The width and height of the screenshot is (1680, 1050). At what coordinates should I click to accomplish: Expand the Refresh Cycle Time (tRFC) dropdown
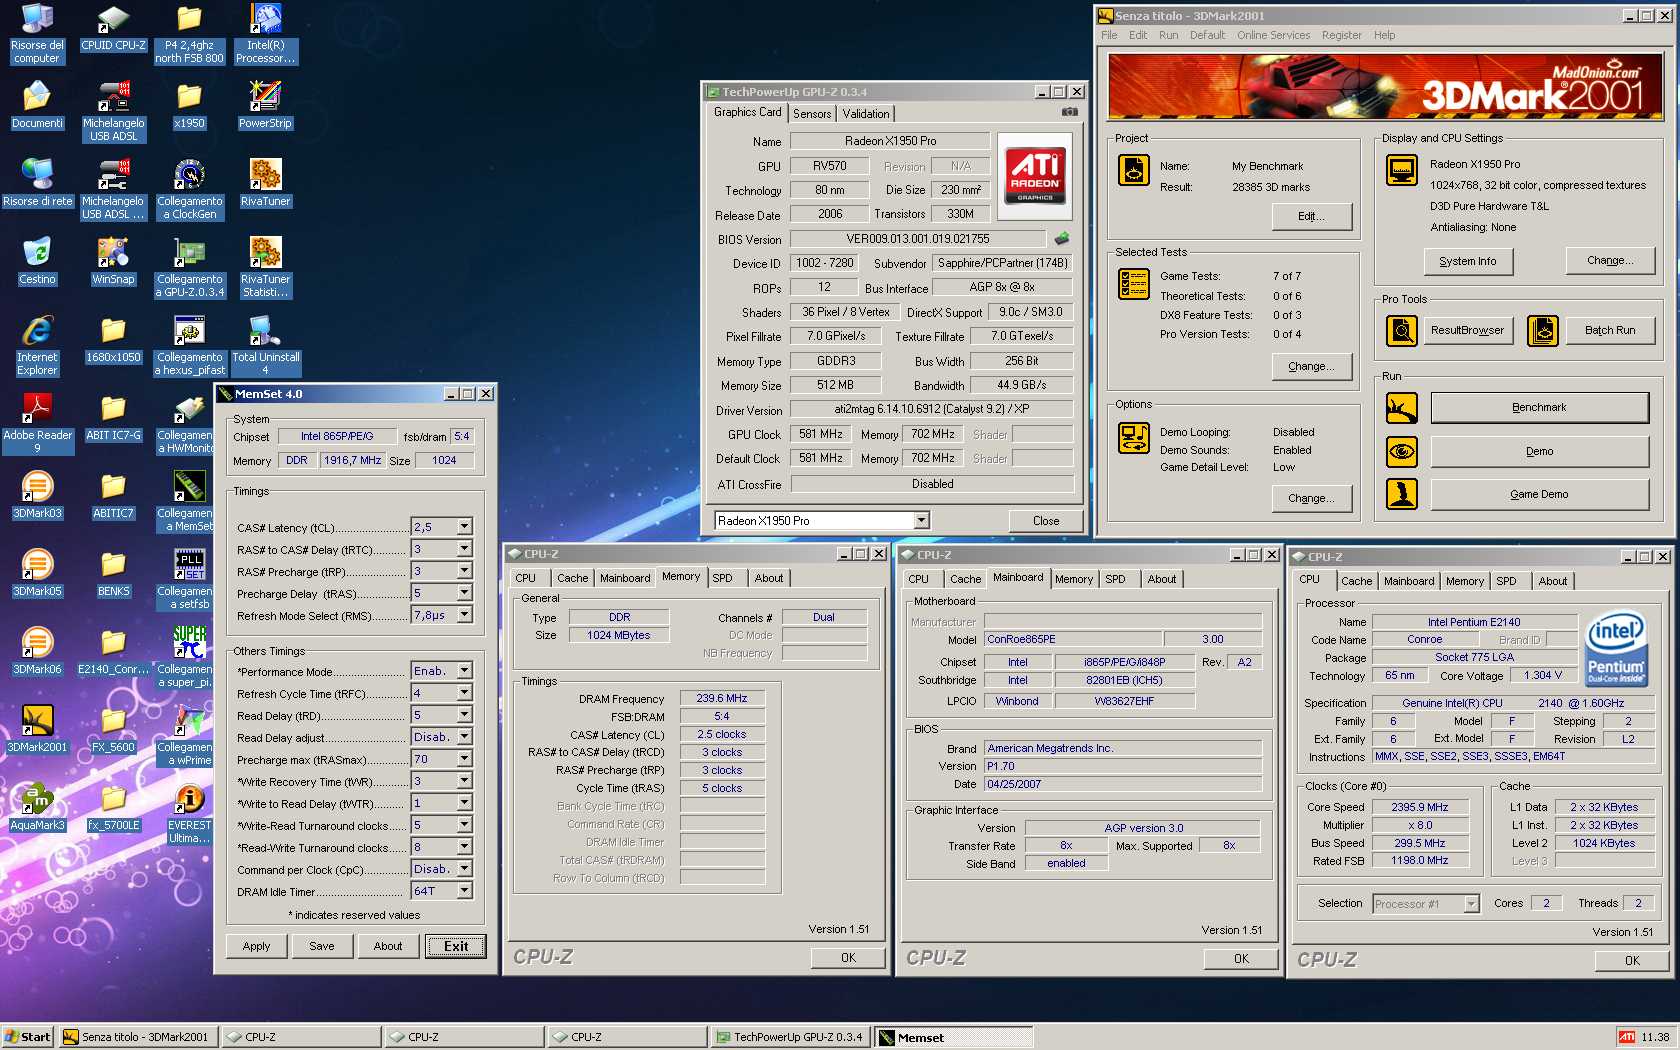[x=464, y=693]
